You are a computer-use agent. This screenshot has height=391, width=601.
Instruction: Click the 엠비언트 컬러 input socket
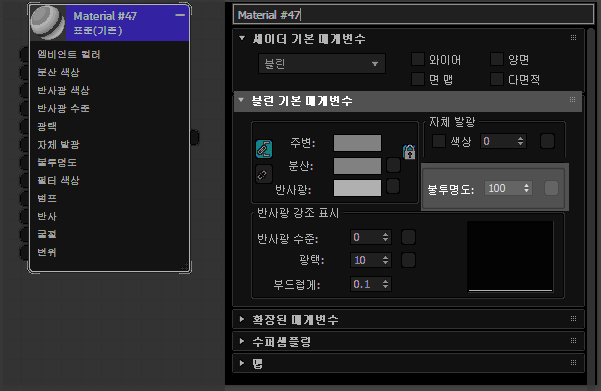[25, 54]
